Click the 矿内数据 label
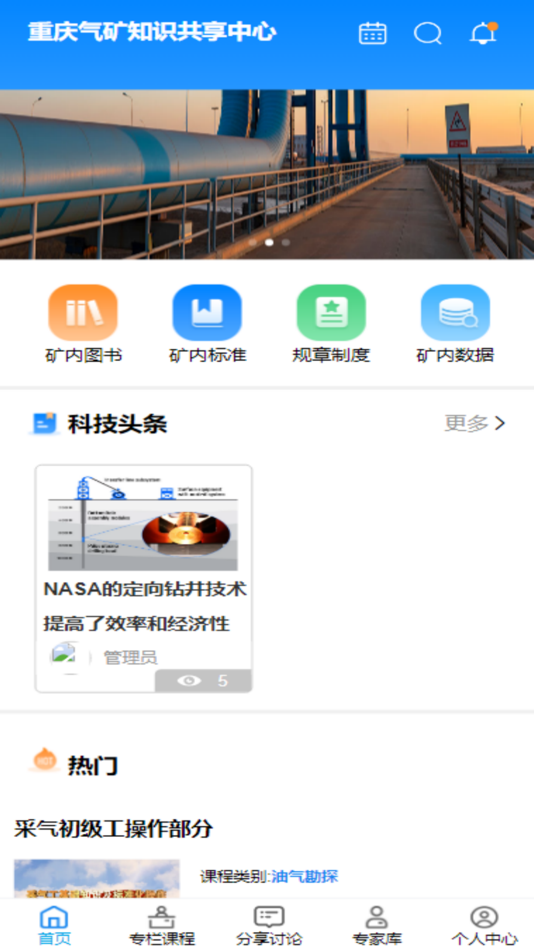Viewport: 534px width, 950px height. (x=455, y=355)
